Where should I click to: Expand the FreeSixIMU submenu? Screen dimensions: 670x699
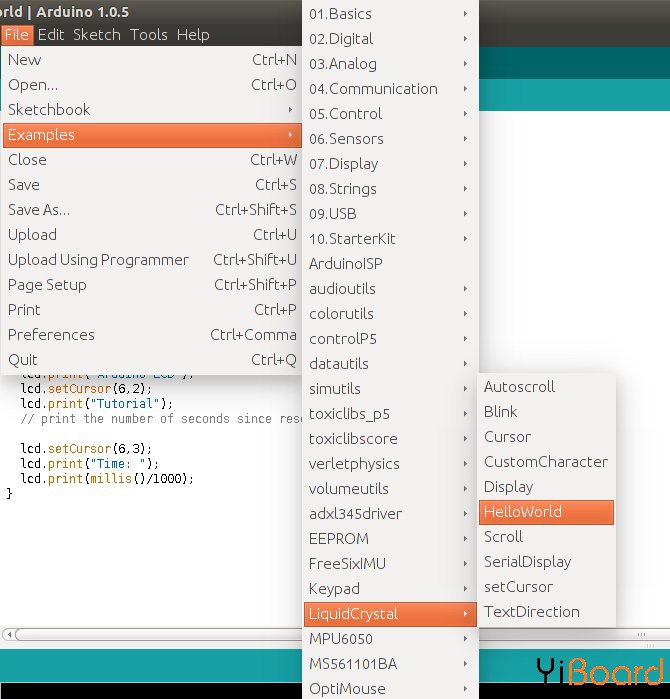390,563
